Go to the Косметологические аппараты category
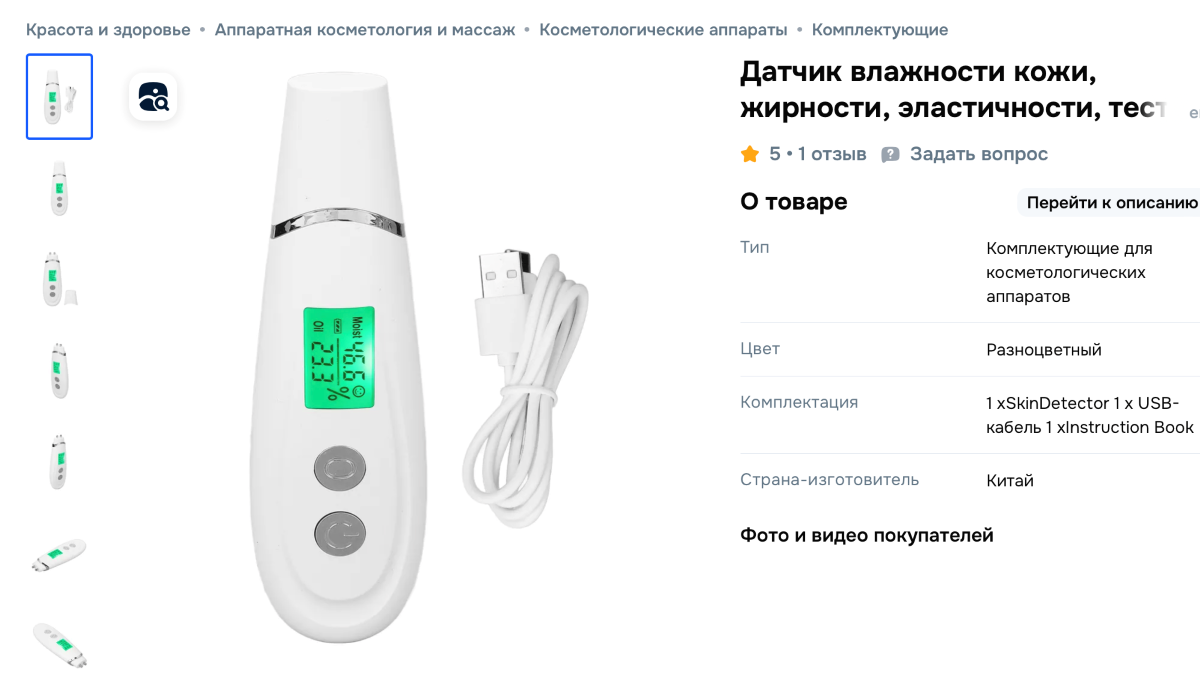This screenshot has height=693, width=1200. pos(663,30)
